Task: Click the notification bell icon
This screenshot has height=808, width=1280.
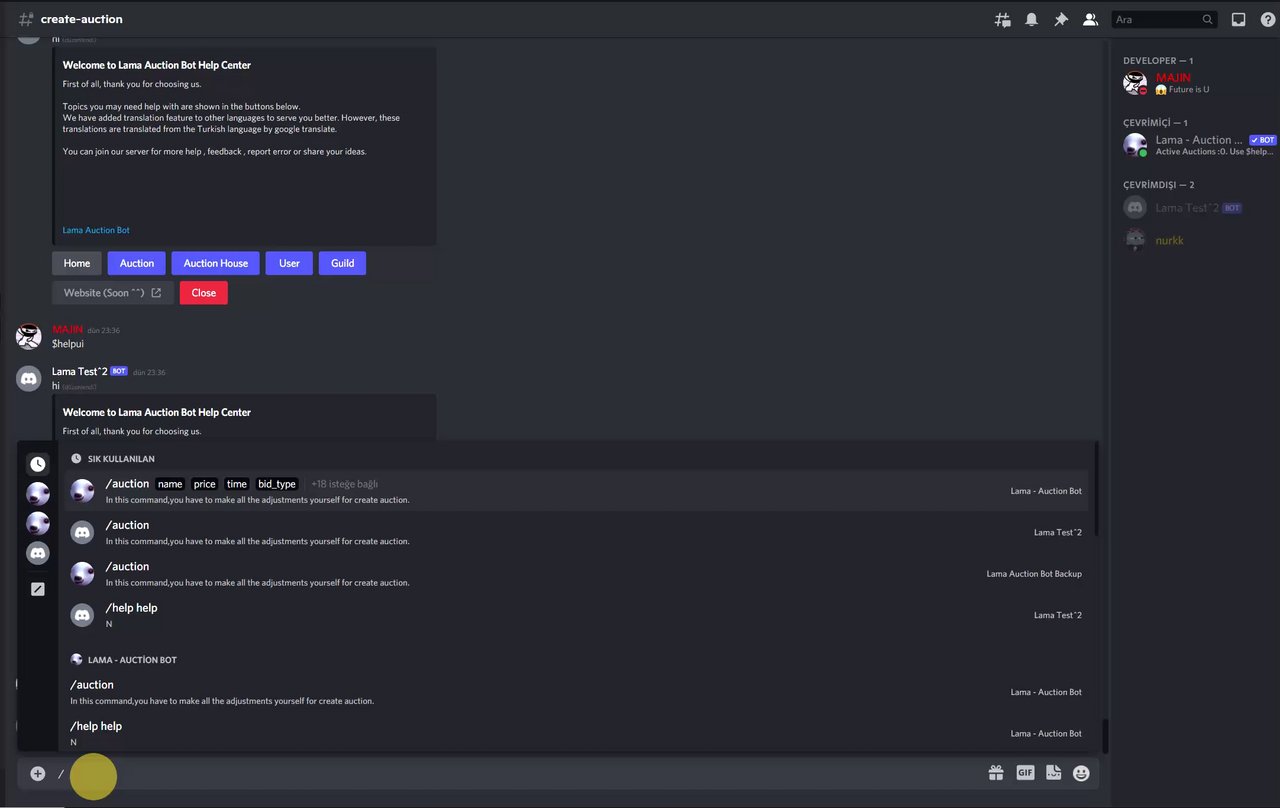Action: tap(1031, 19)
